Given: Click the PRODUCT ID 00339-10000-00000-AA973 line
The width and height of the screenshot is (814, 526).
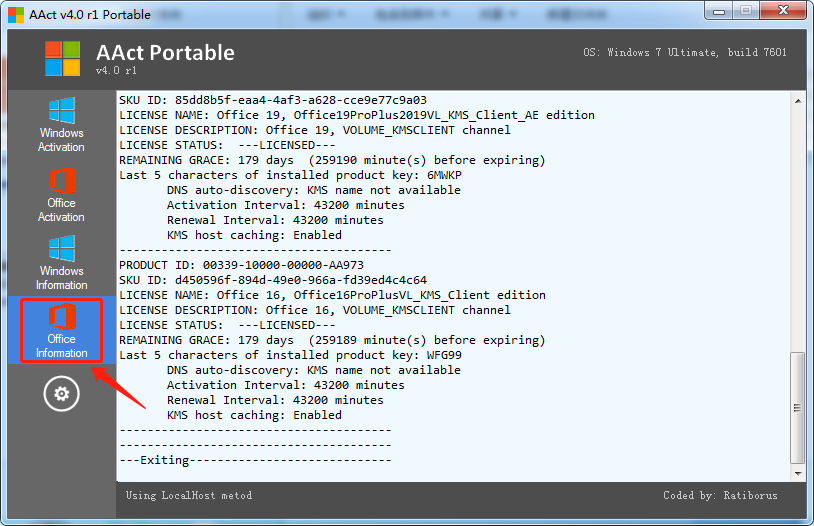Looking at the screenshot, I should tap(241, 265).
